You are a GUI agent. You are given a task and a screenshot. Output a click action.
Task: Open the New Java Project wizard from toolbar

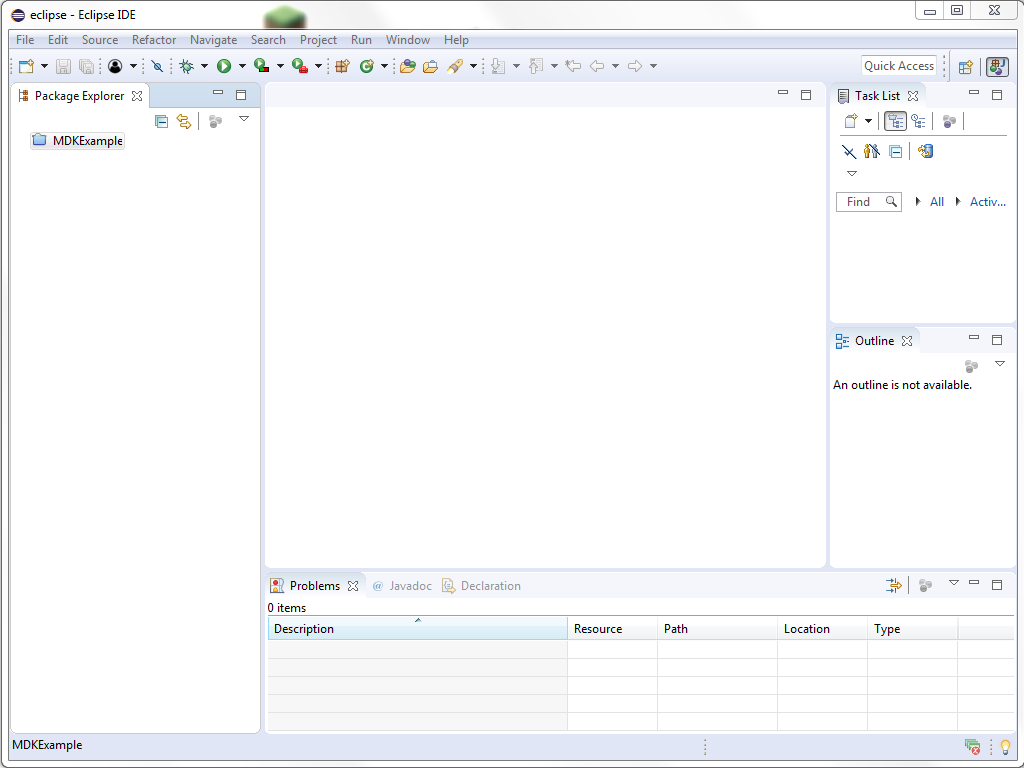click(342, 65)
